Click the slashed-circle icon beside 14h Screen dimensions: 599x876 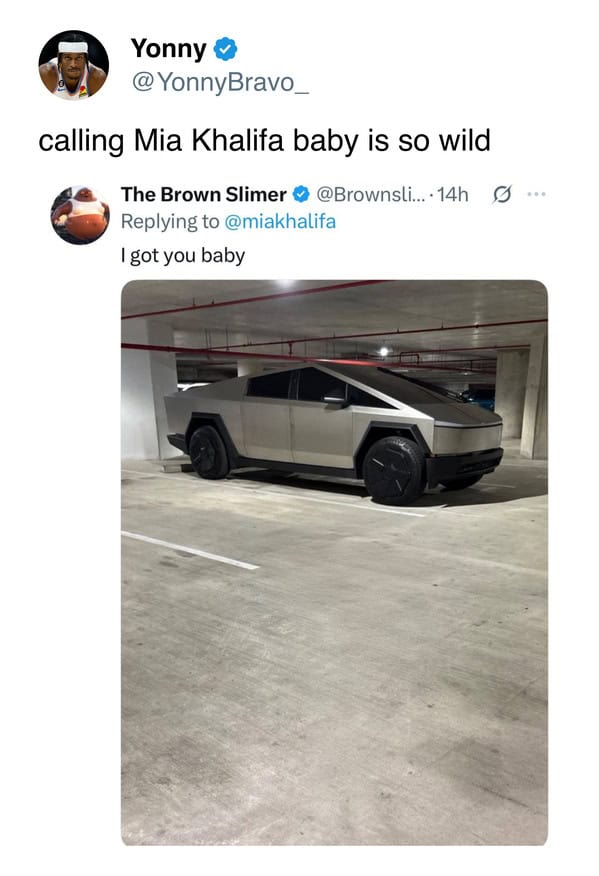(x=501, y=194)
